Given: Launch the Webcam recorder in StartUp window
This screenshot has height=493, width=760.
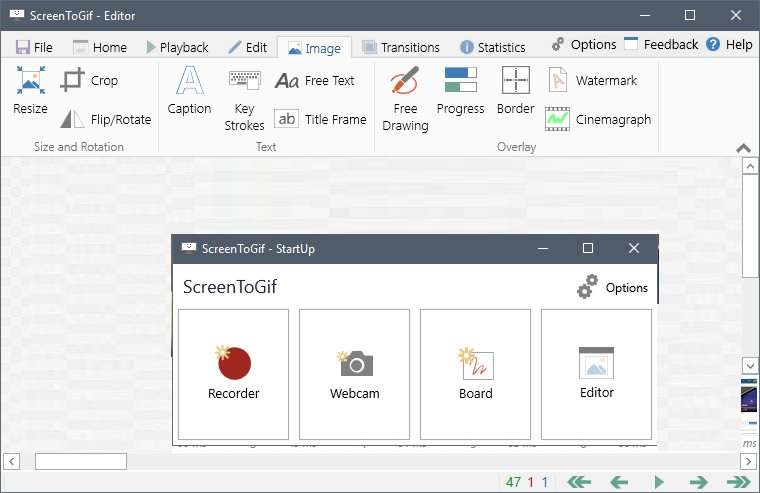Looking at the screenshot, I should 354,374.
